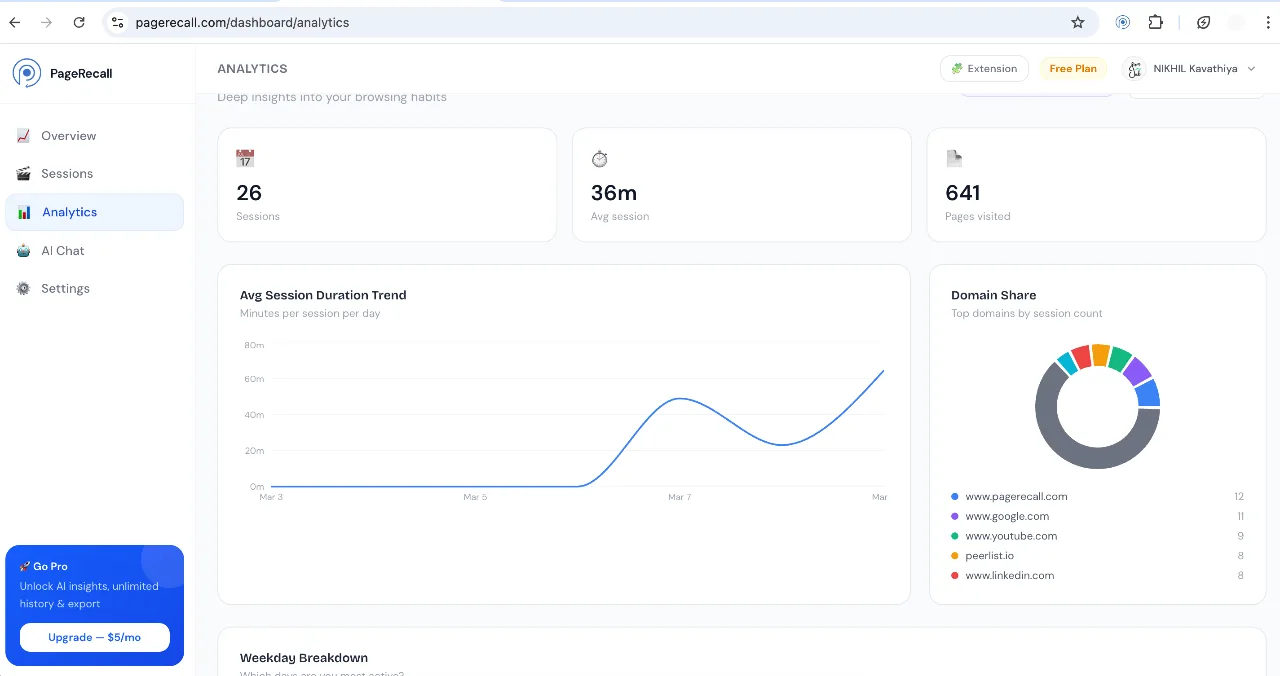
Task: Go to Settings in sidebar
Action: coord(94,289)
